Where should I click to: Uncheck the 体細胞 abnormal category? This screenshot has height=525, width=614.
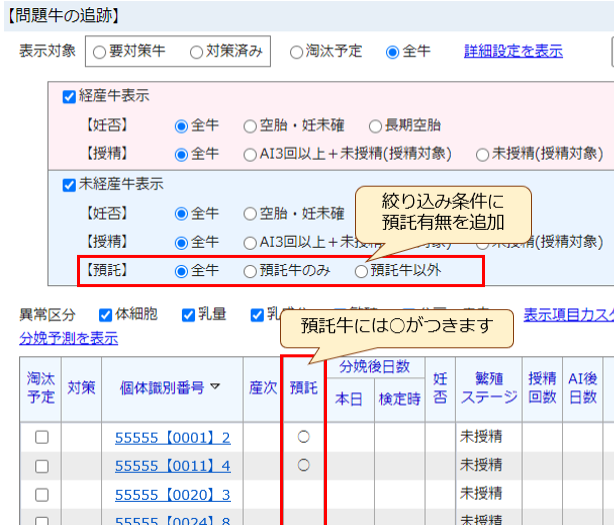click(x=105, y=315)
